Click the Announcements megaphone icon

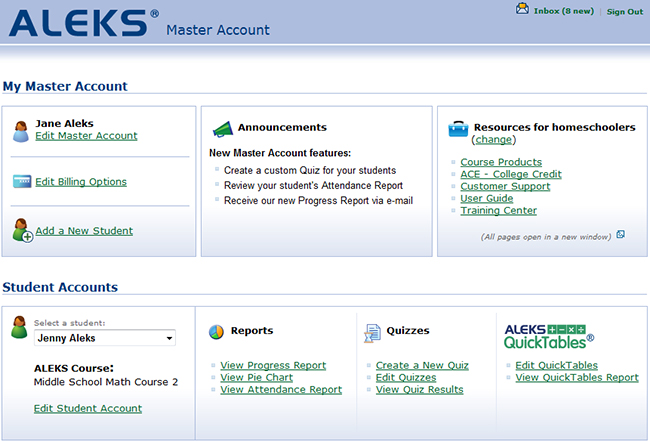pos(223,129)
